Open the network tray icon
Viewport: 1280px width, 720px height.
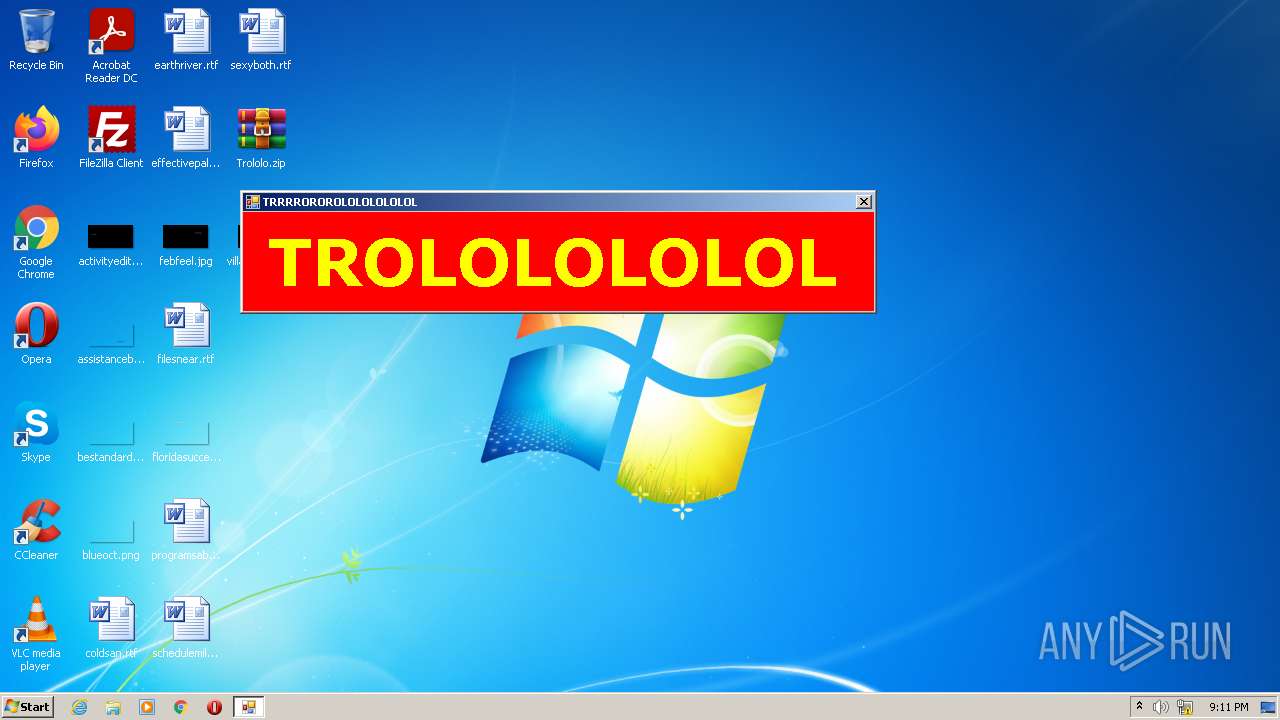(1185, 707)
